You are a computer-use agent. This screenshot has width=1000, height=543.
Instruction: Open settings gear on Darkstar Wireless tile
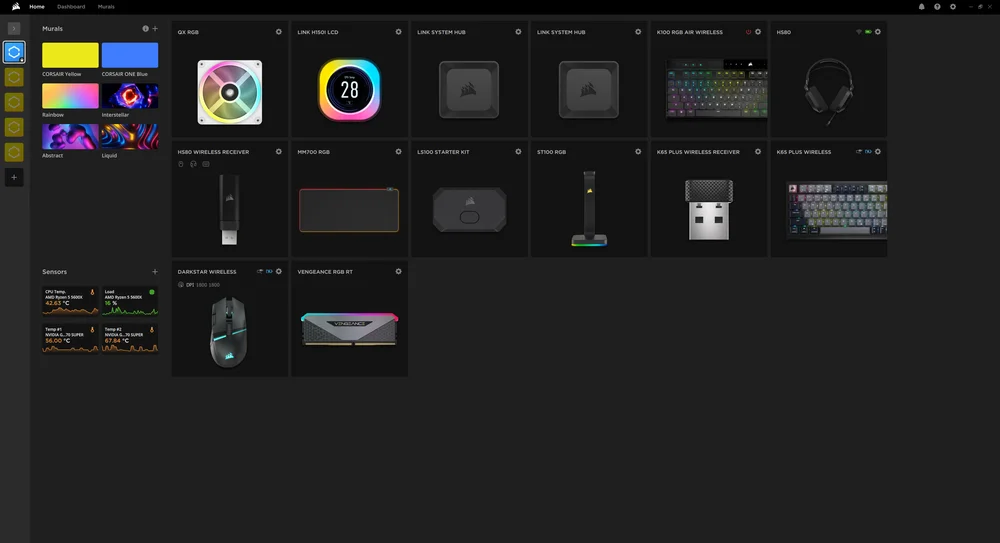279,271
